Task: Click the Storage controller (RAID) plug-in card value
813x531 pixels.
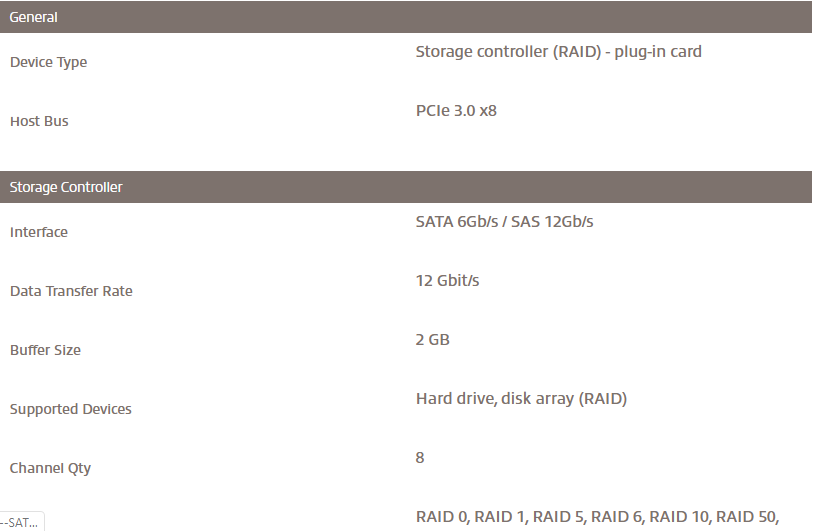Action: click(x=558, y=51)
